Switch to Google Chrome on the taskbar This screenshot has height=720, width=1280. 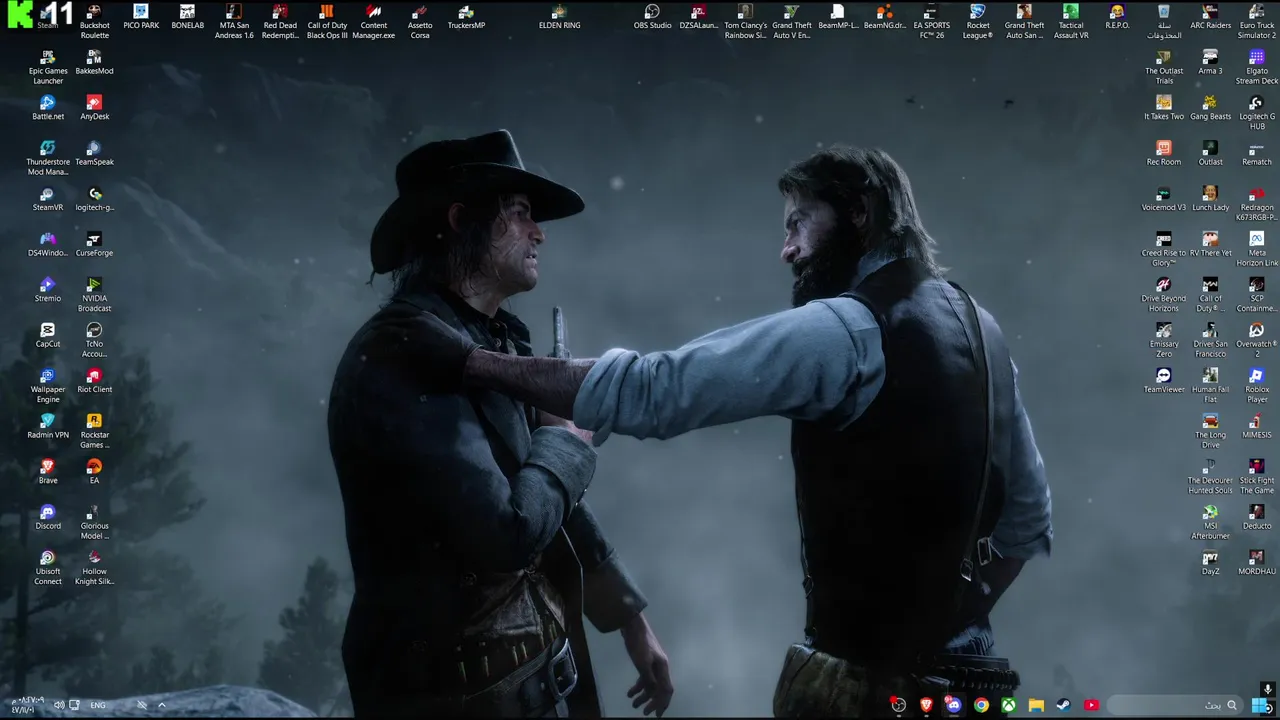tap(981, 705)
